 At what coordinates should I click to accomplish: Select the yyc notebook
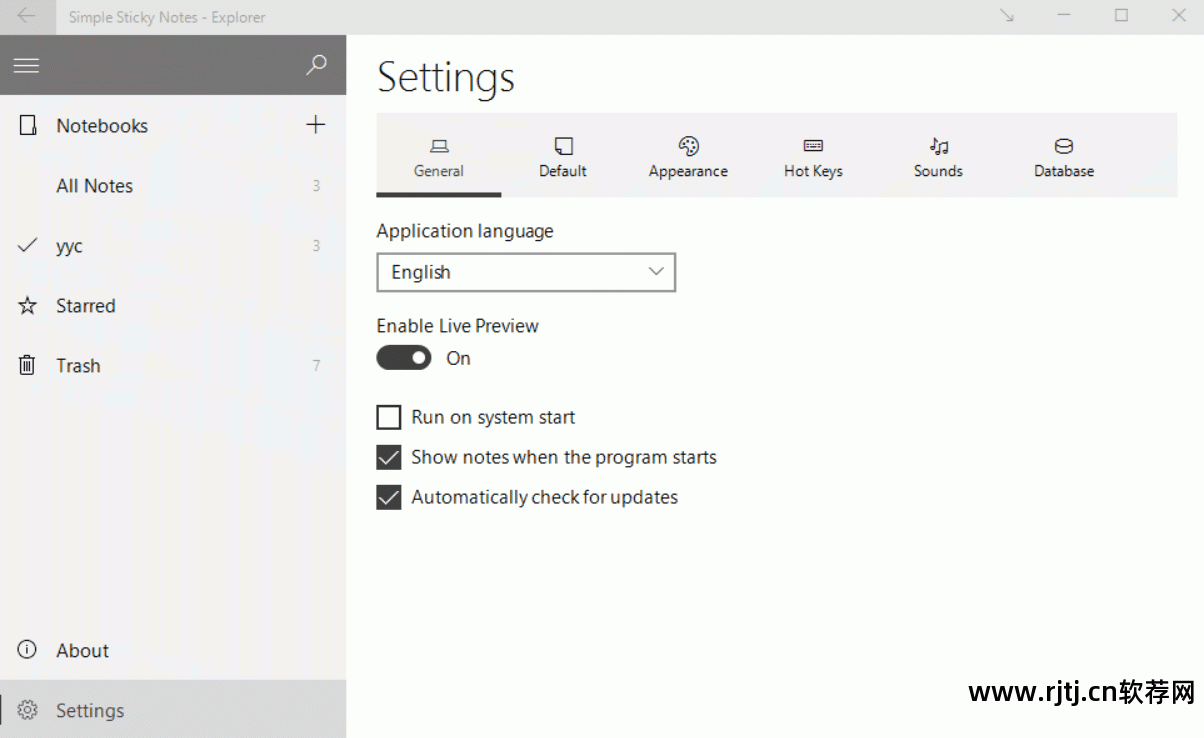click(173, 246)
